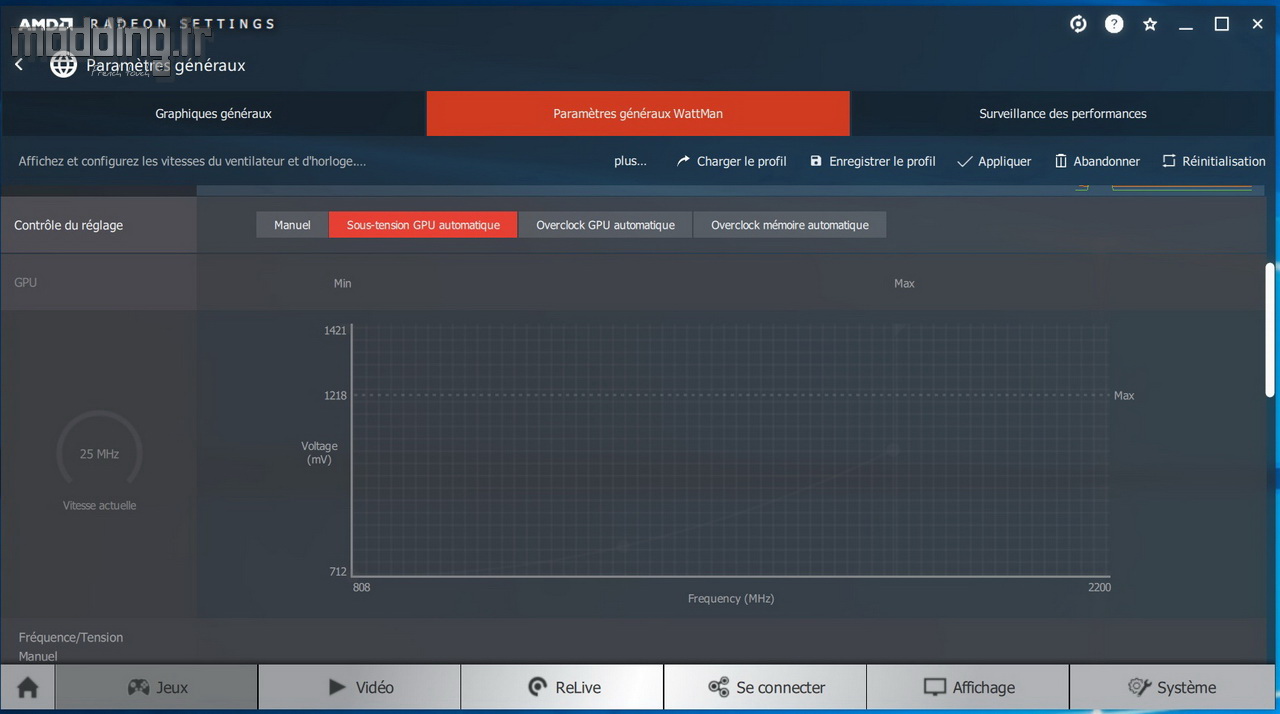The image size is (1280, 714).
Task: Go to the Home icon
Action: (28, 688)
